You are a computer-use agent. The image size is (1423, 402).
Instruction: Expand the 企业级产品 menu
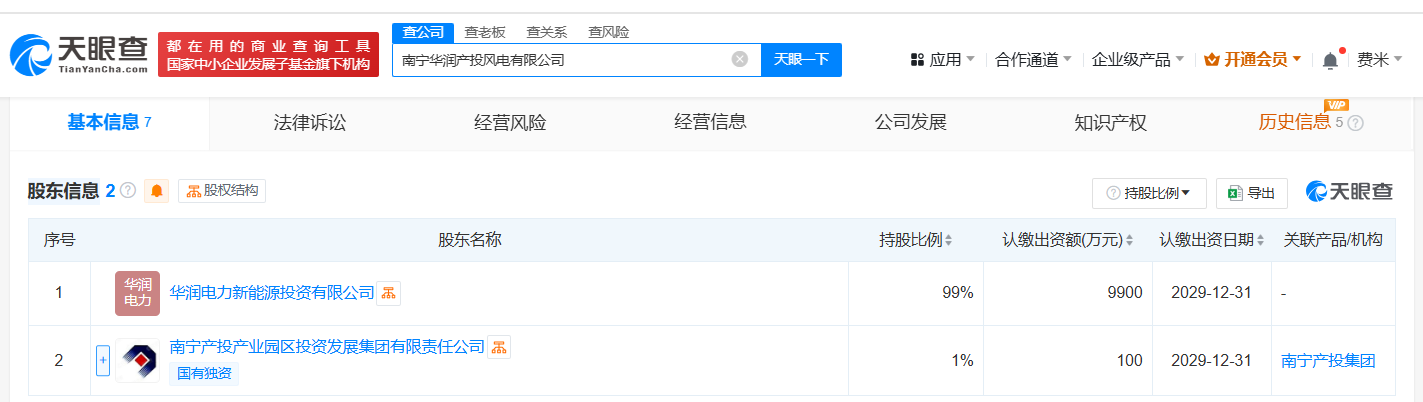click(x=1138, y=60)
